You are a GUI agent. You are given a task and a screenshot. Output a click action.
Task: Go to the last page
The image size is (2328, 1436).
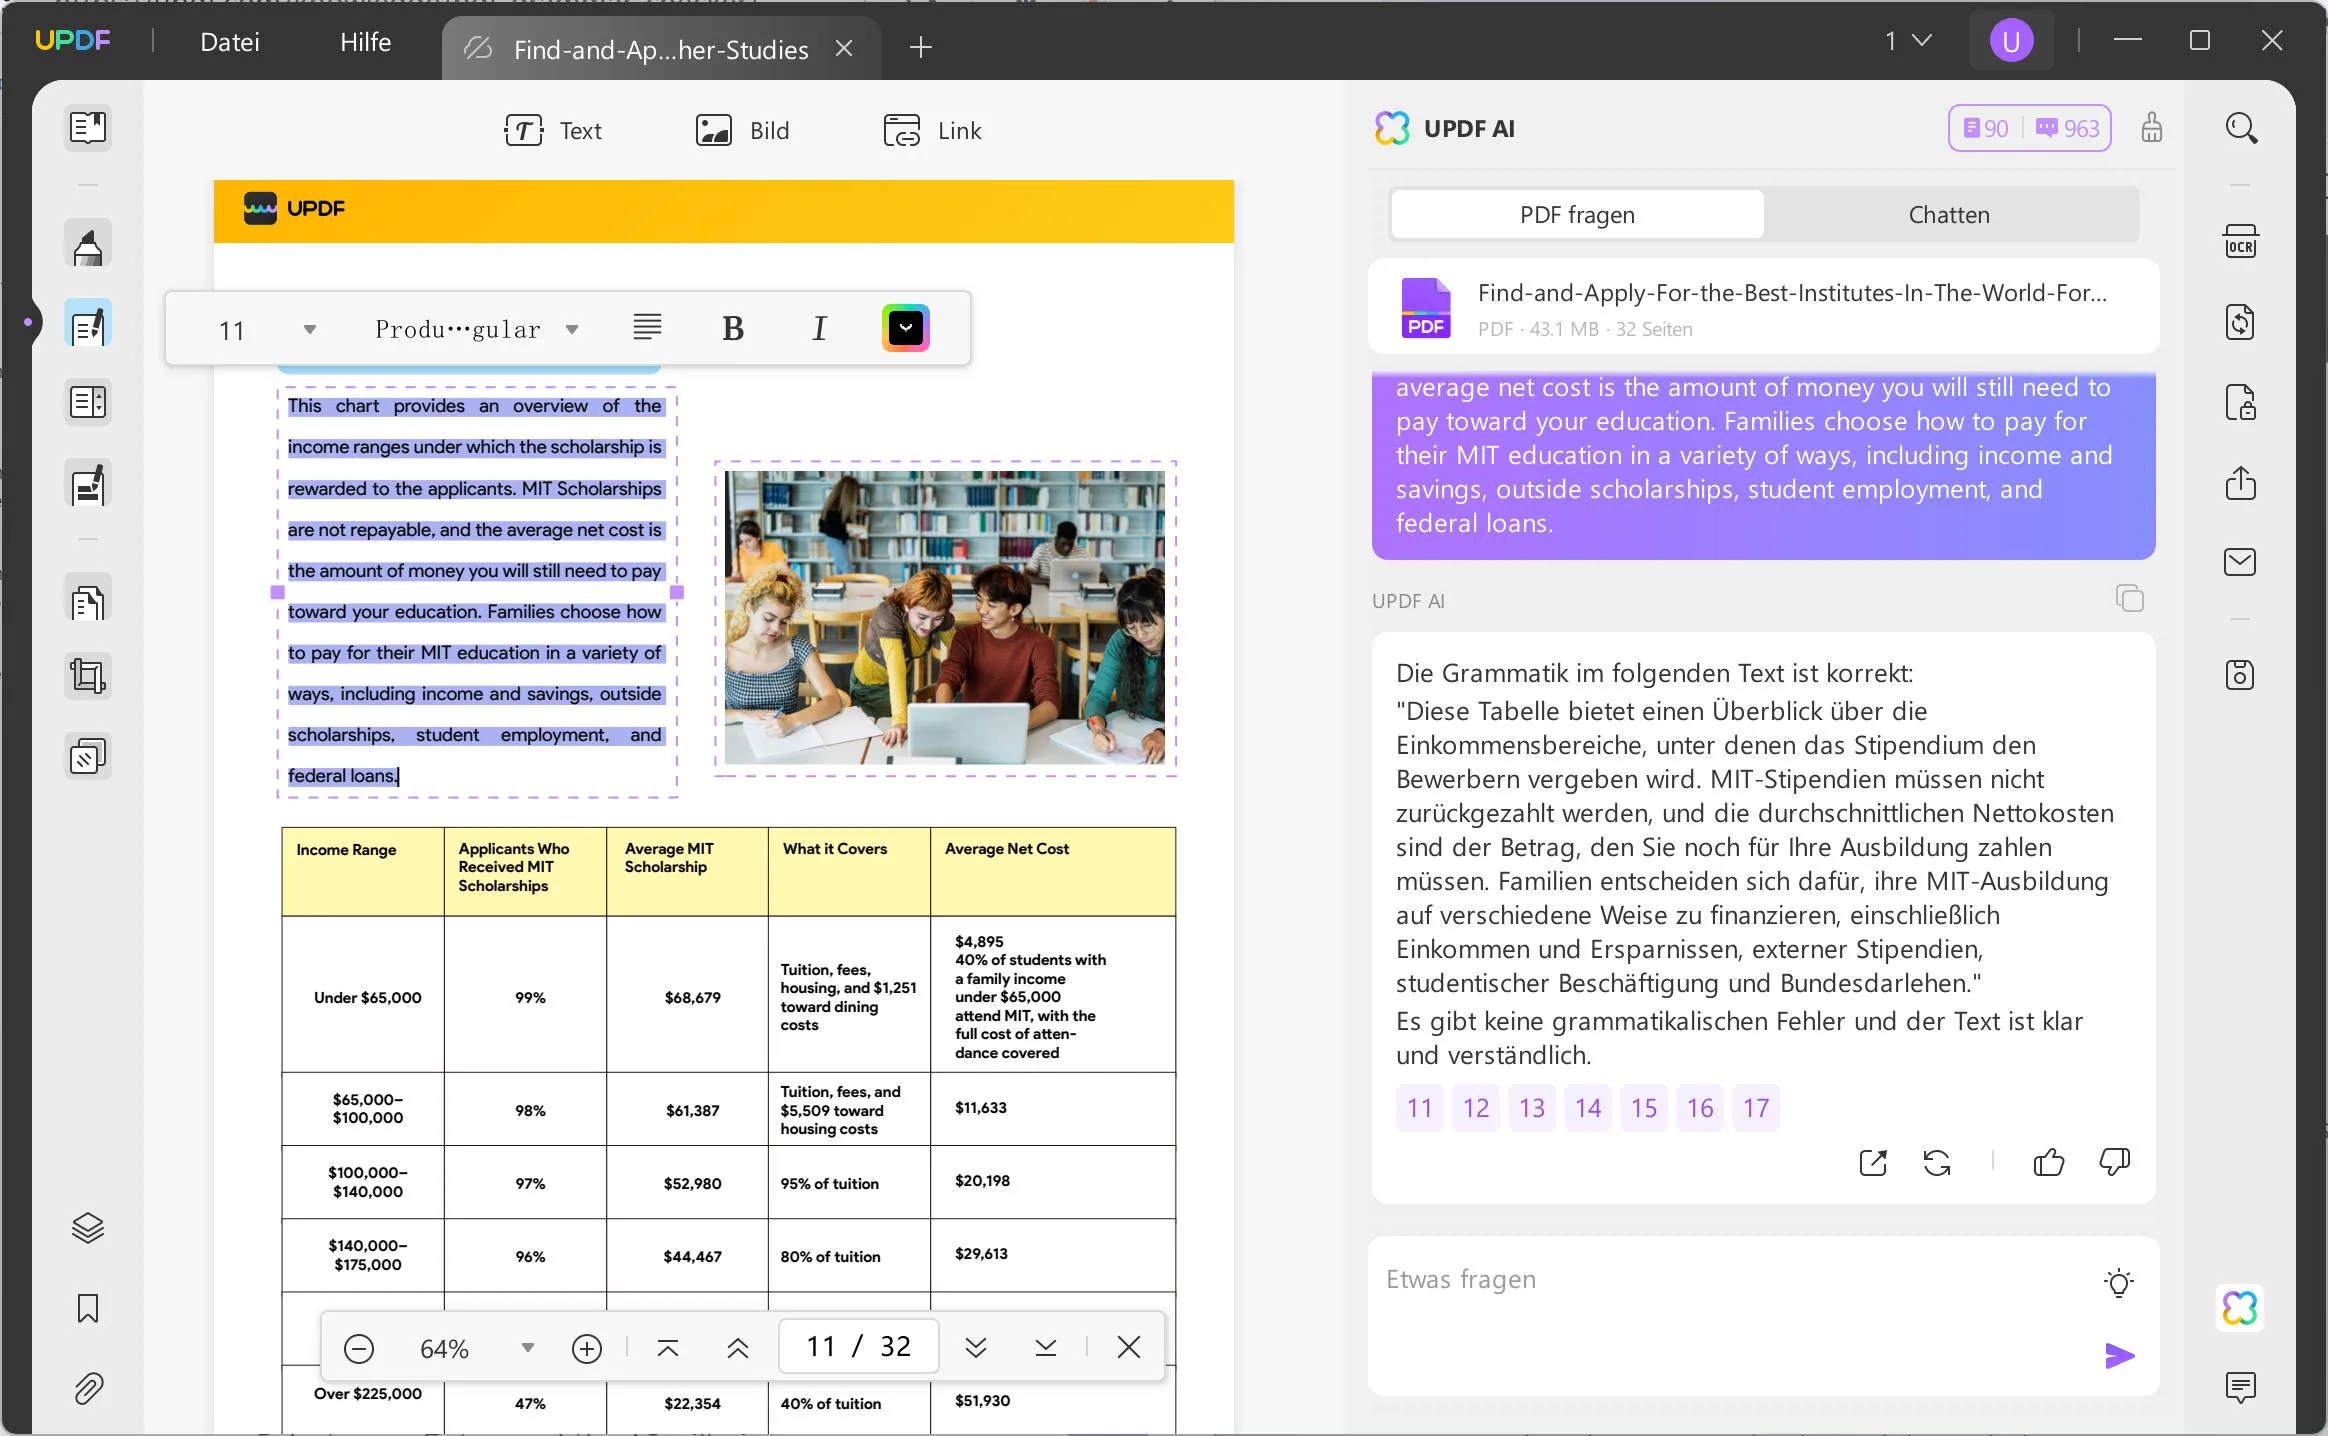[x=1046, y=1348]
